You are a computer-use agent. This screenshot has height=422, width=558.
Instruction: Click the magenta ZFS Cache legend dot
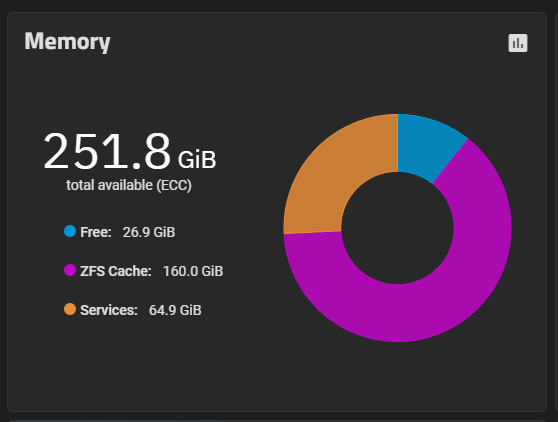click(x=70, y=270)
